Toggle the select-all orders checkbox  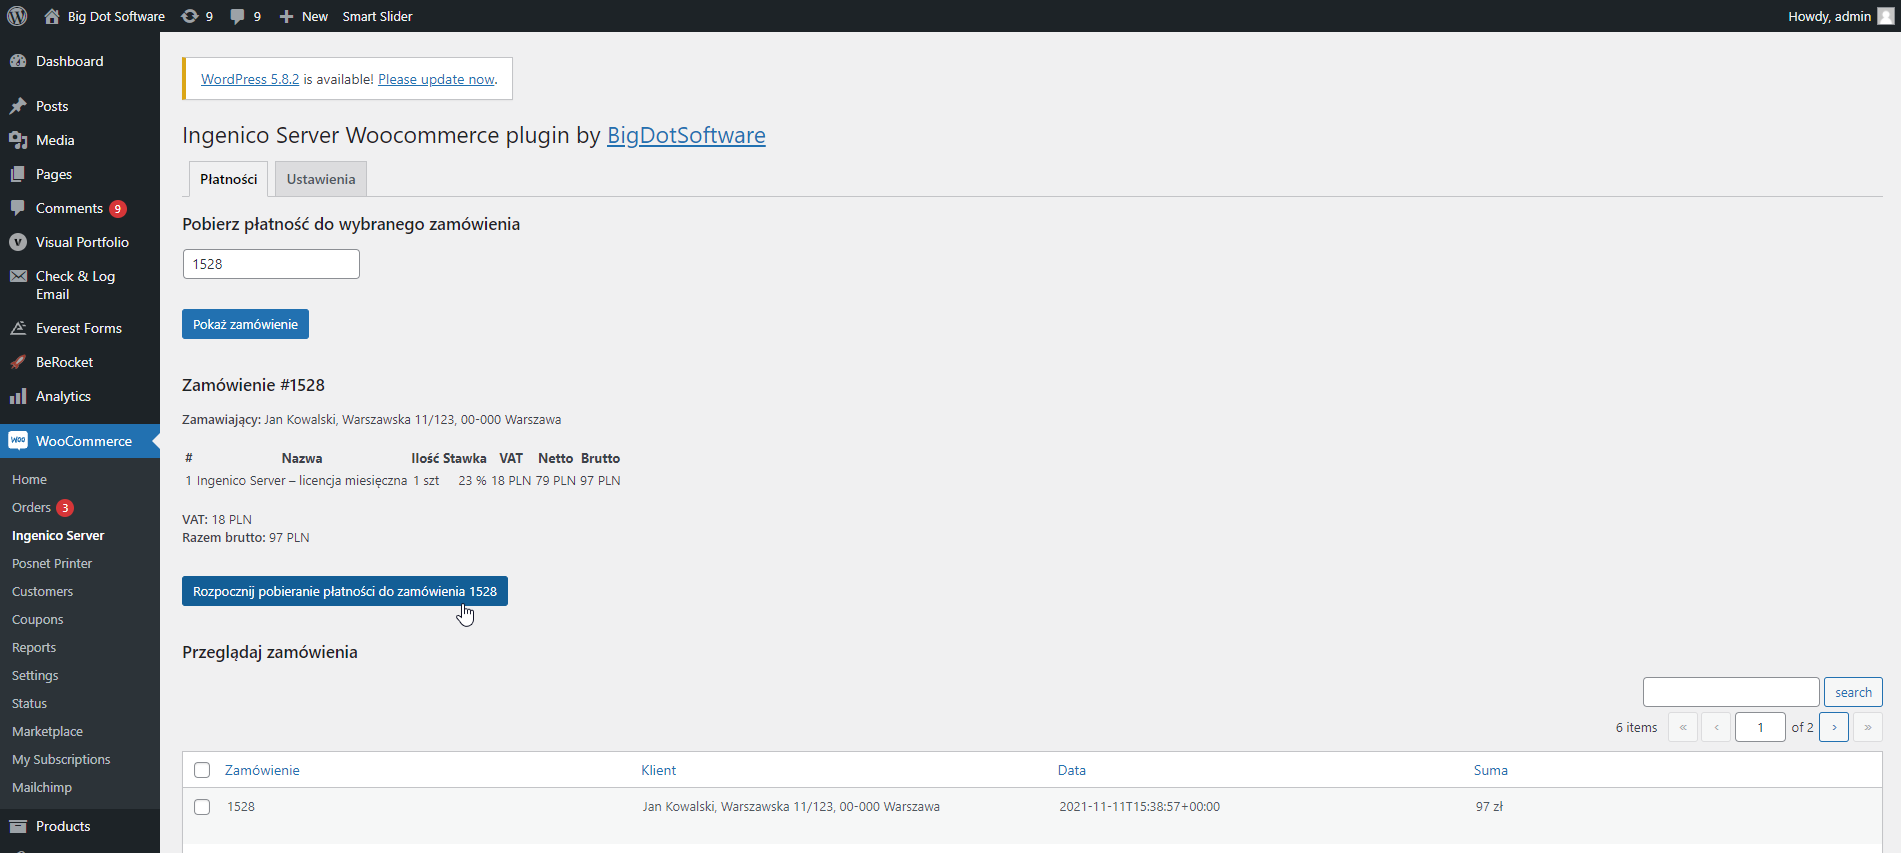click(202, 770)
